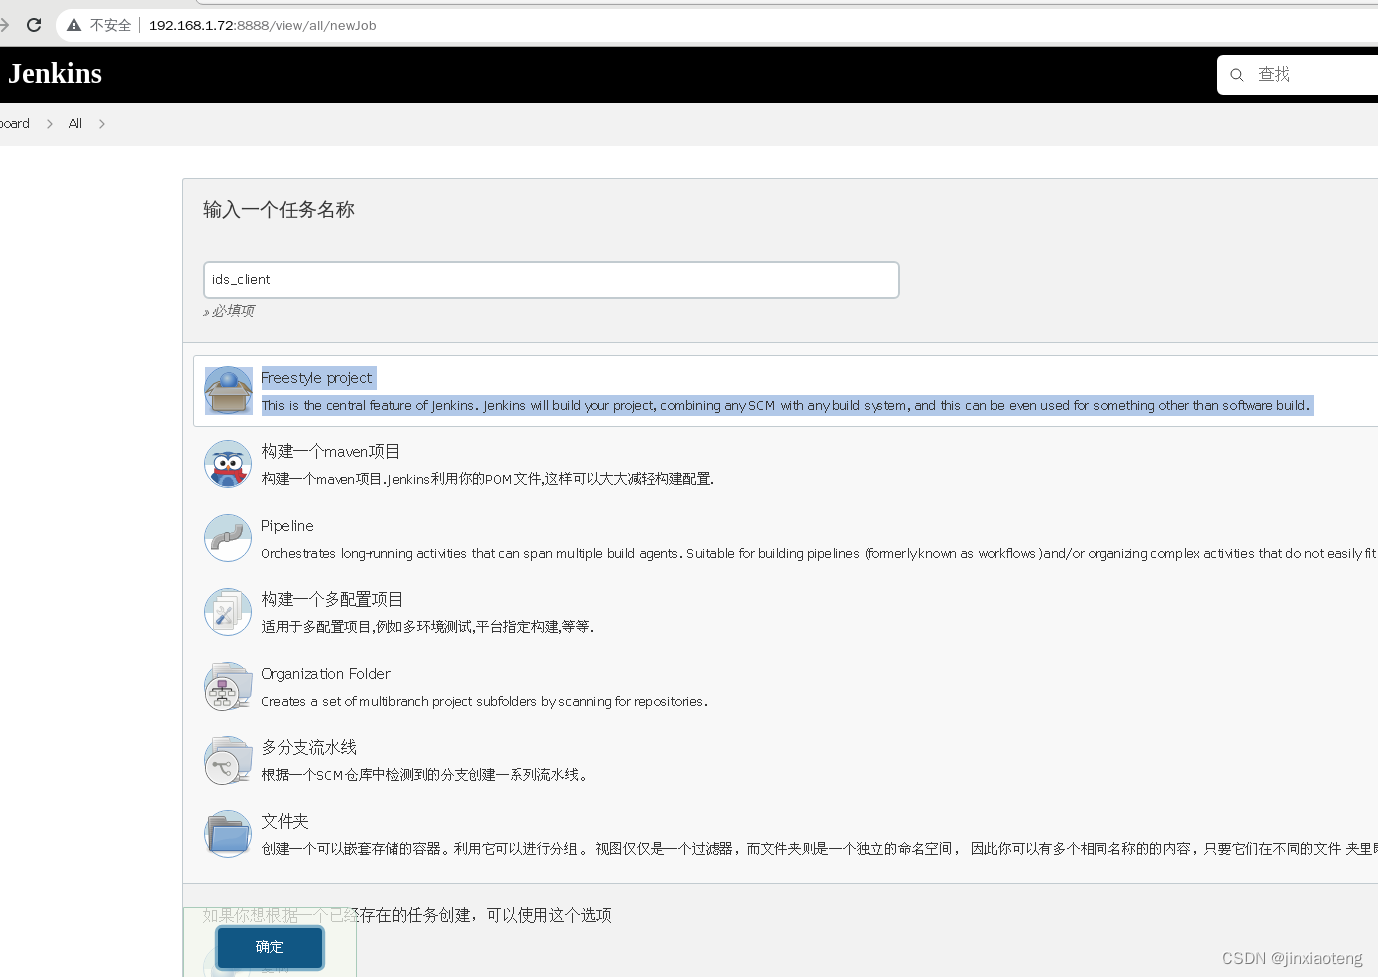Pick the multi-configuration project icon
Screen dimensions: 1378x977
pyautogui.click(x=228, y=612)
